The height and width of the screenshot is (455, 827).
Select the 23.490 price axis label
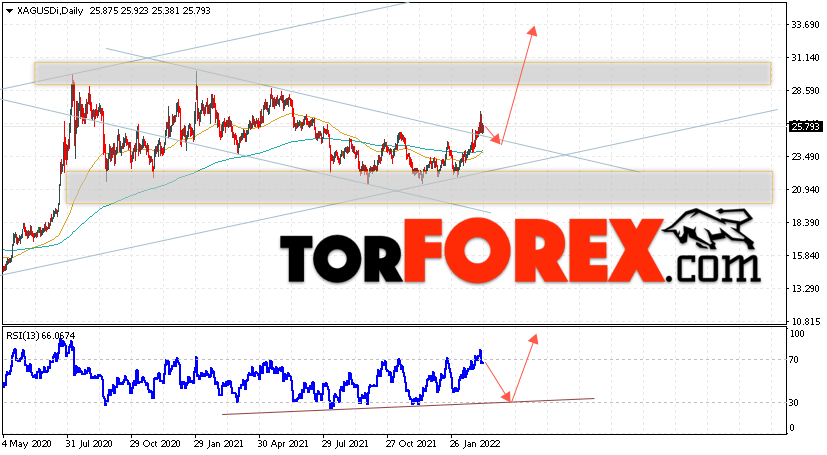805,157
